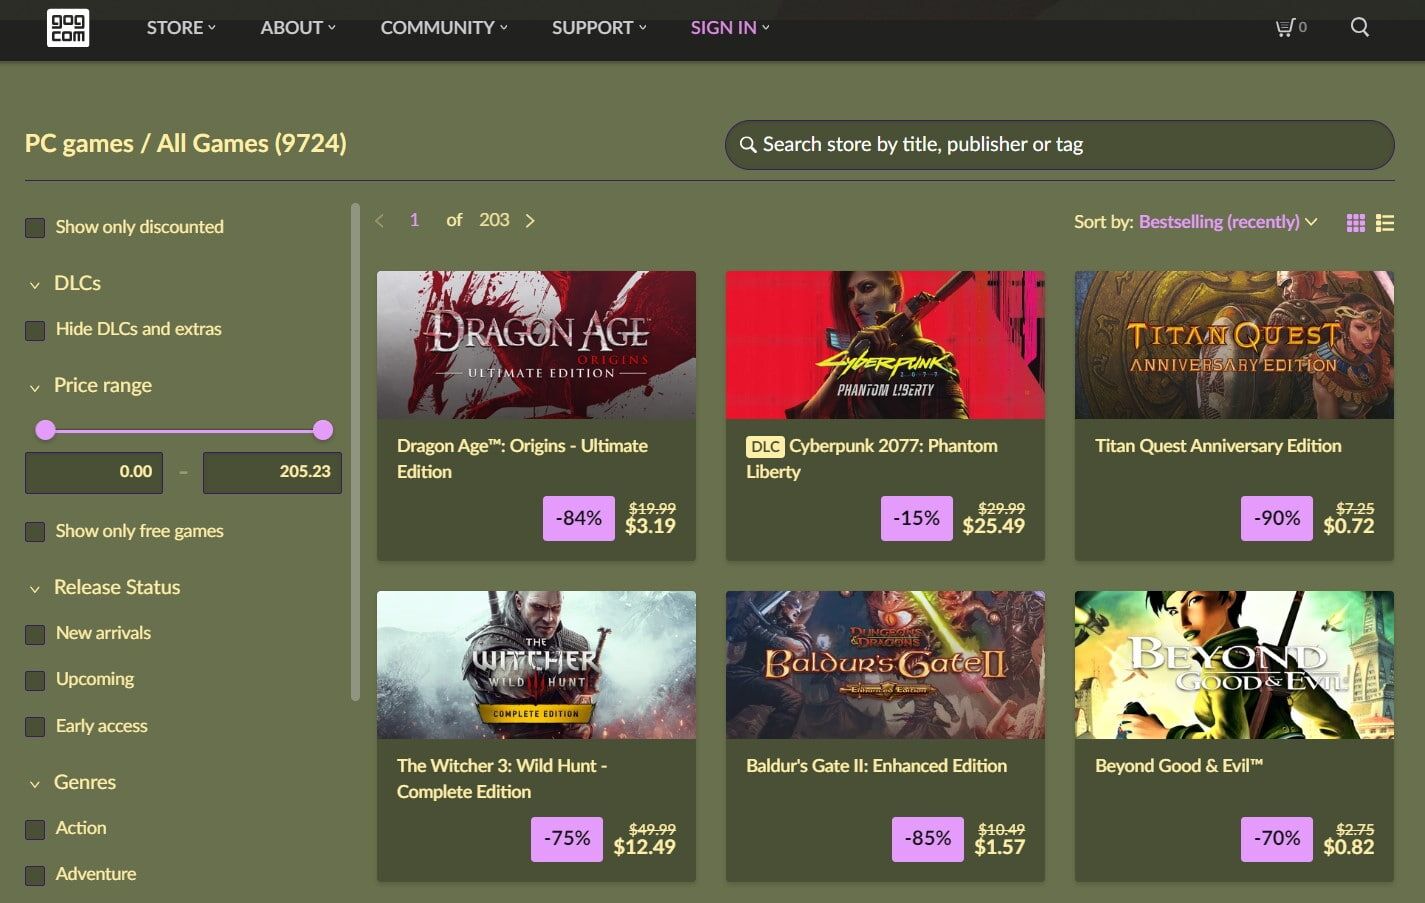1425x903 pixels.
Task: Go to next page arrow
Action: pyautogui.click(x=530, y=221)
